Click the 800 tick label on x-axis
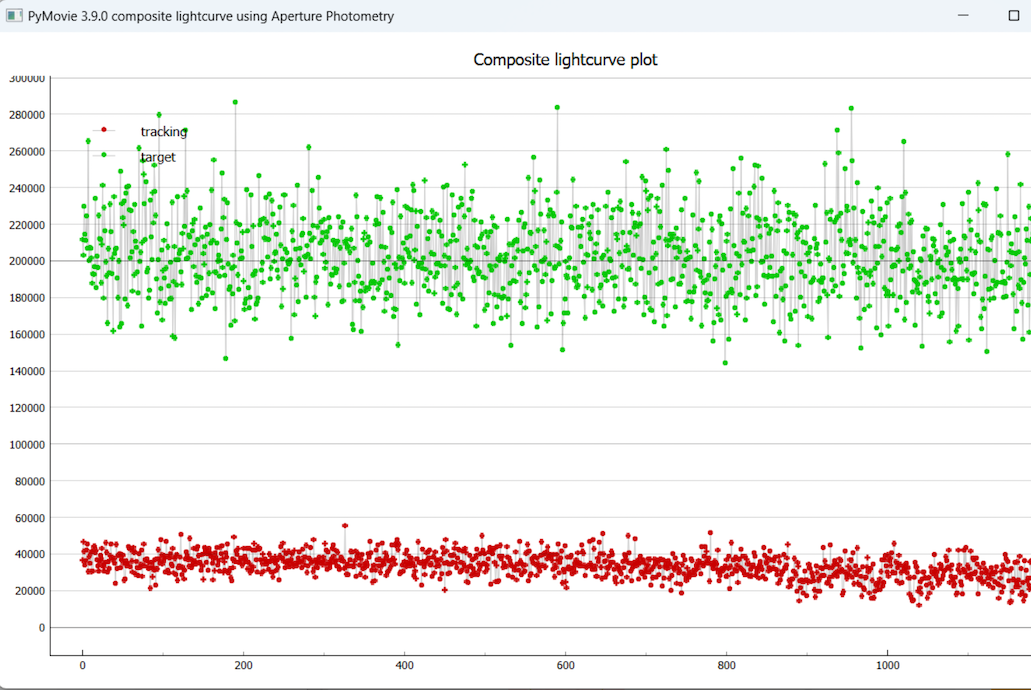 point(726,664)
